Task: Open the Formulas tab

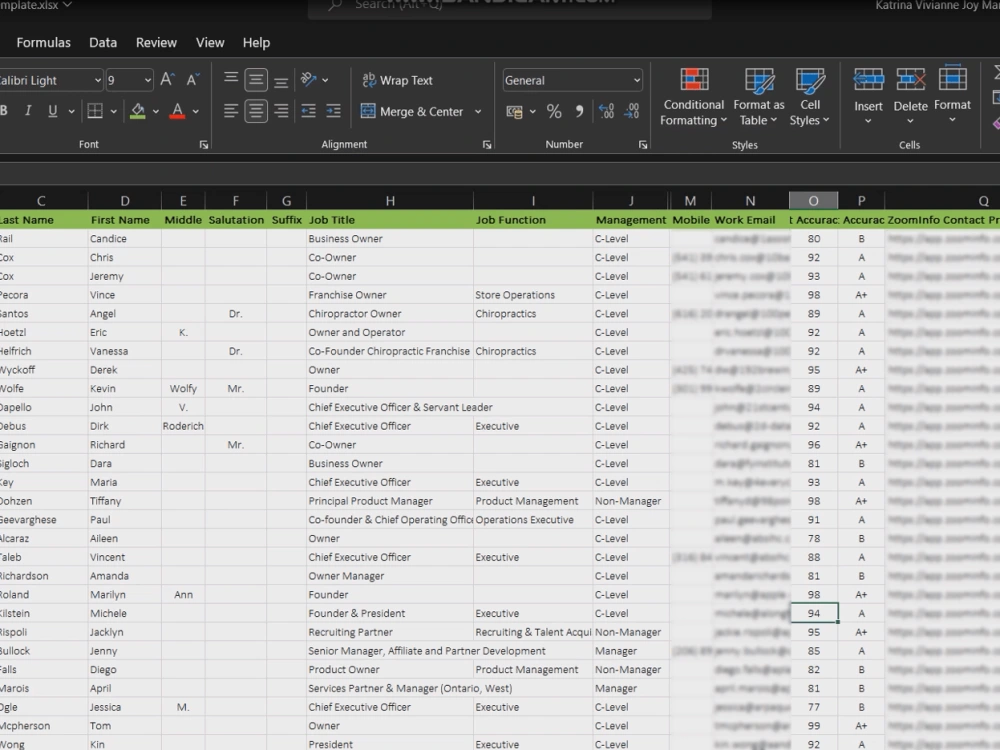Action: pos(43,43)
